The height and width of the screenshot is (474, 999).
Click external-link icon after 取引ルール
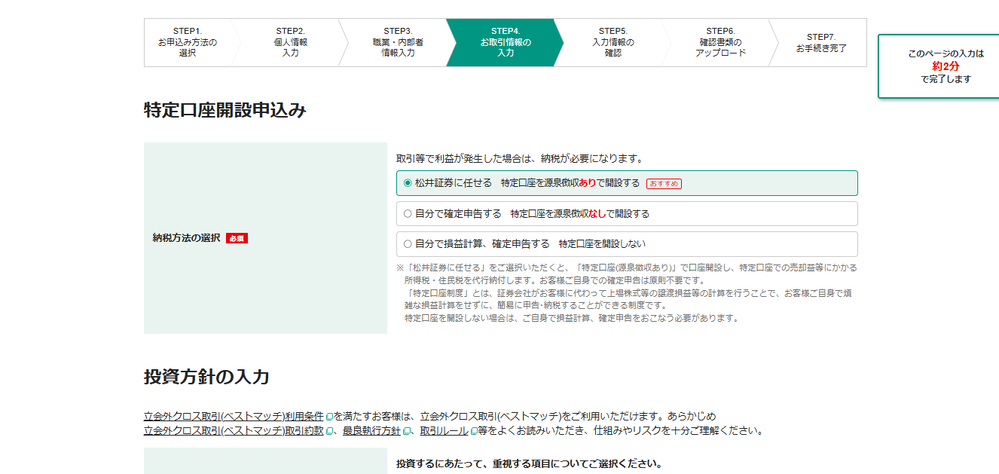coord(473,431)
